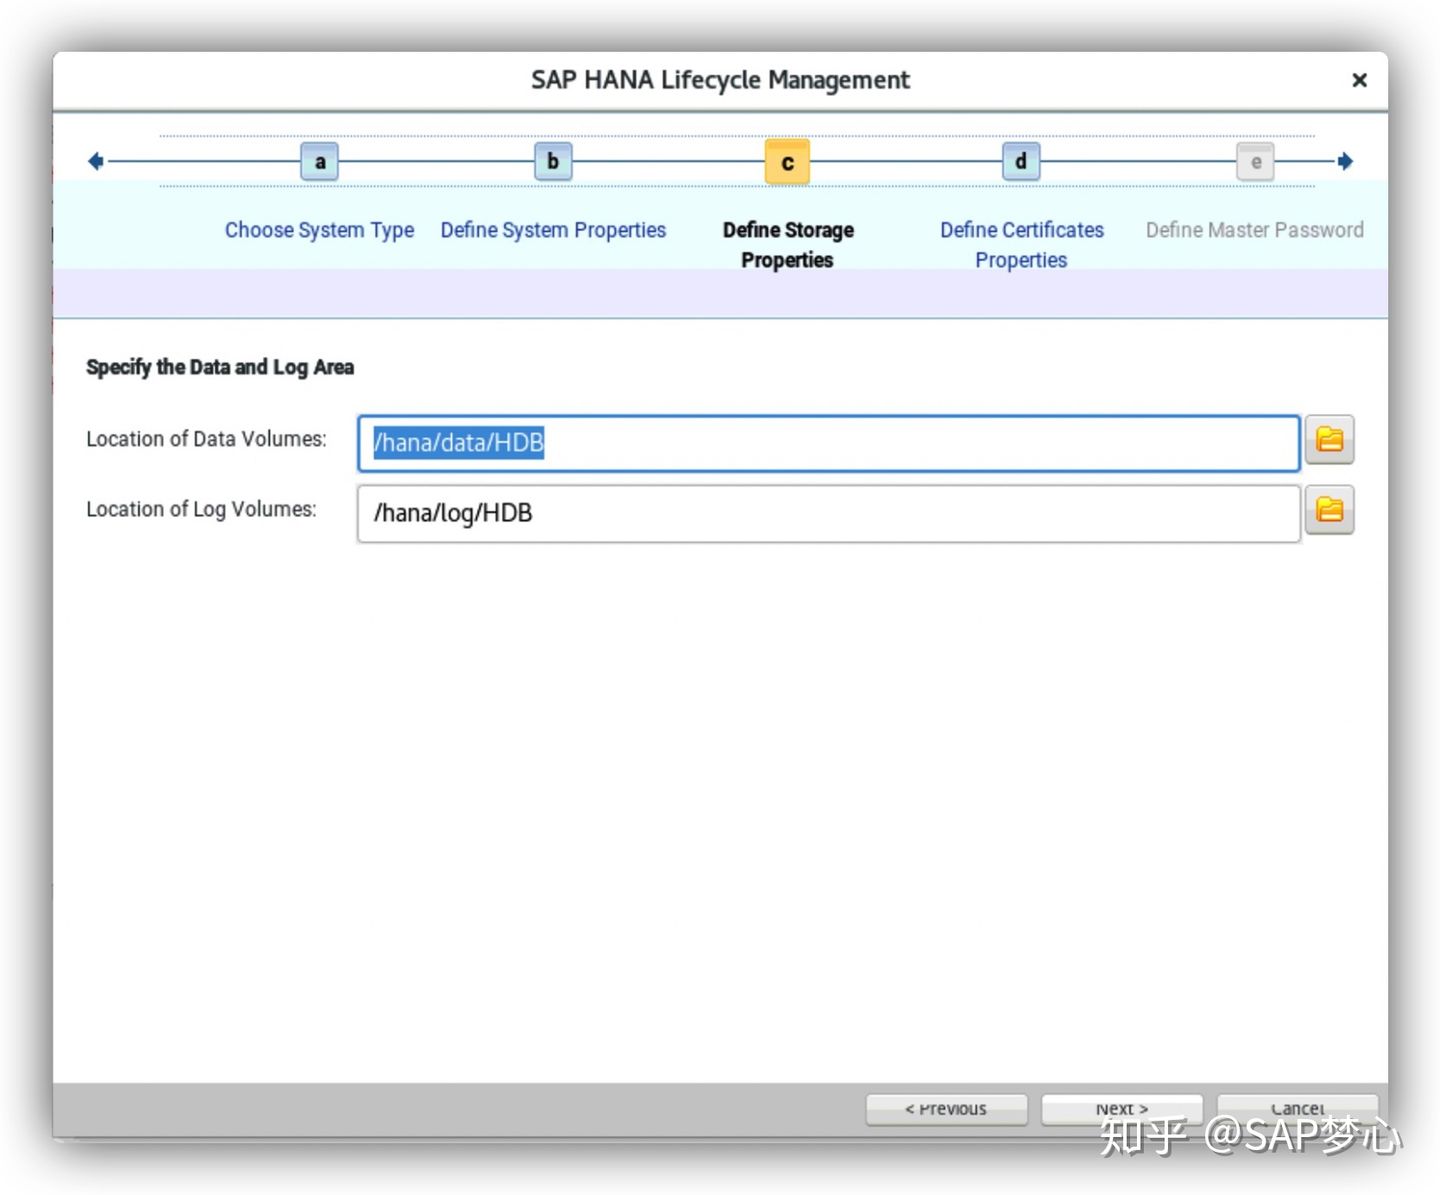1440x1195 pixels.
Task: Click 'Specify the Data and Log Area' heading
Action: pos(220,367)
